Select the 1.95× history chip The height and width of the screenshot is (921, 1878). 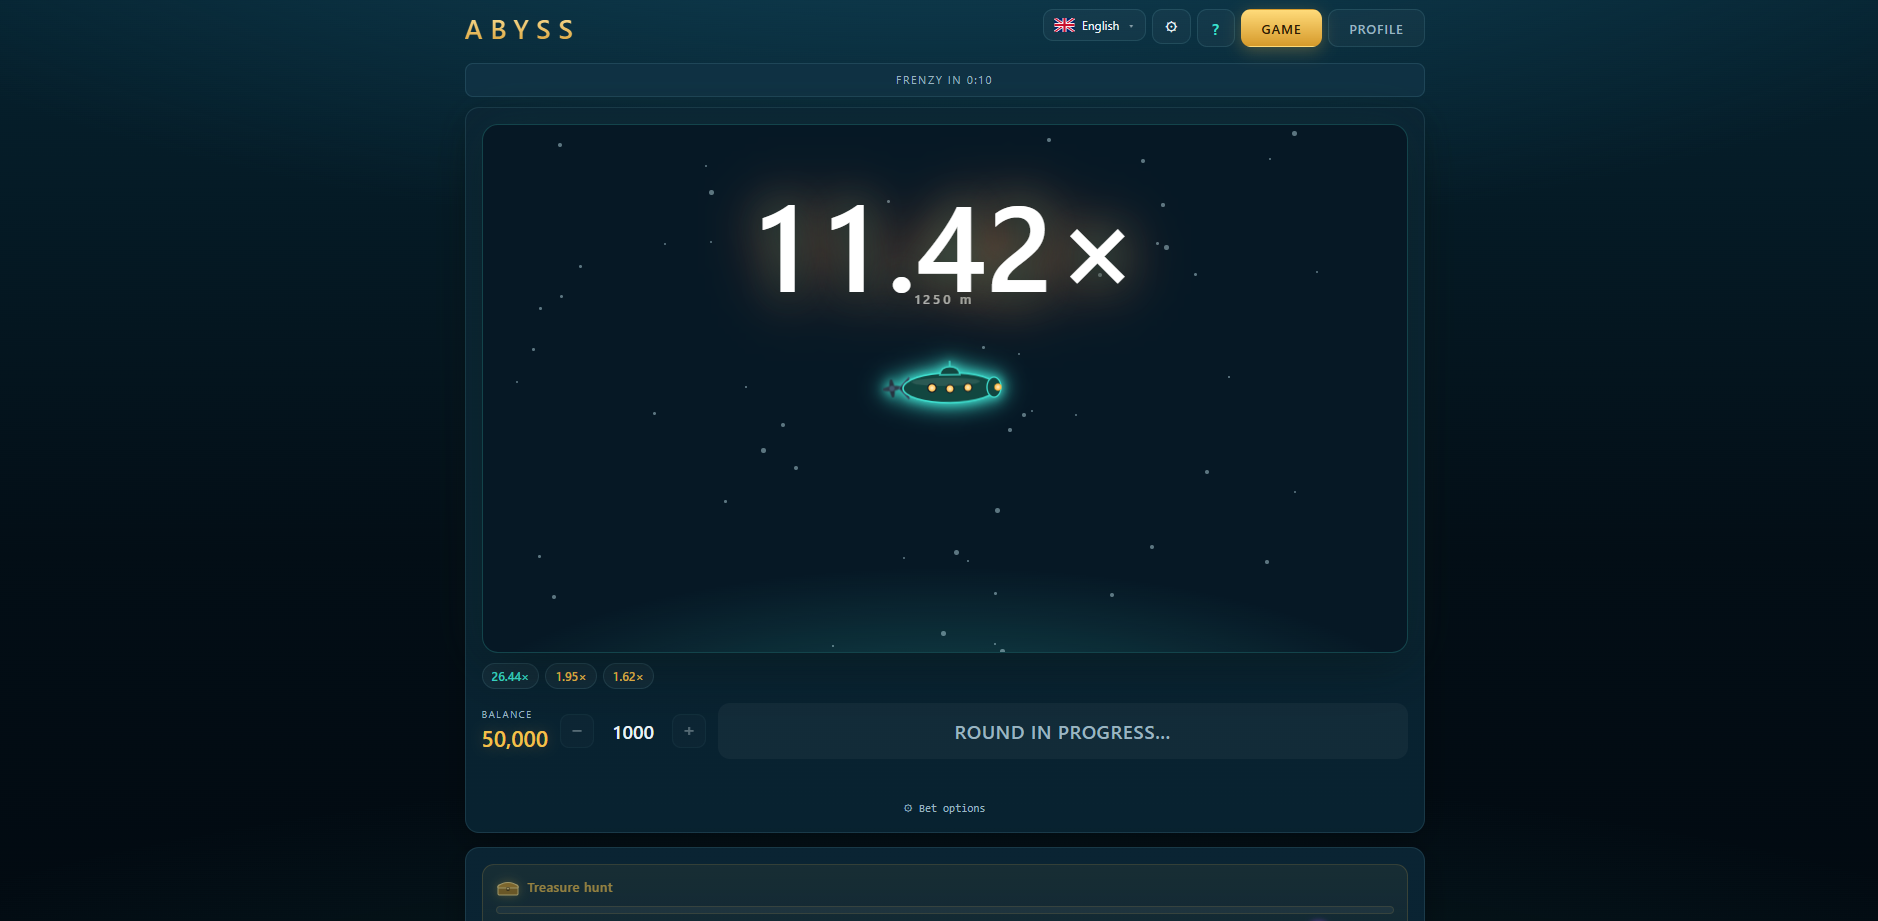click(571, 677)
